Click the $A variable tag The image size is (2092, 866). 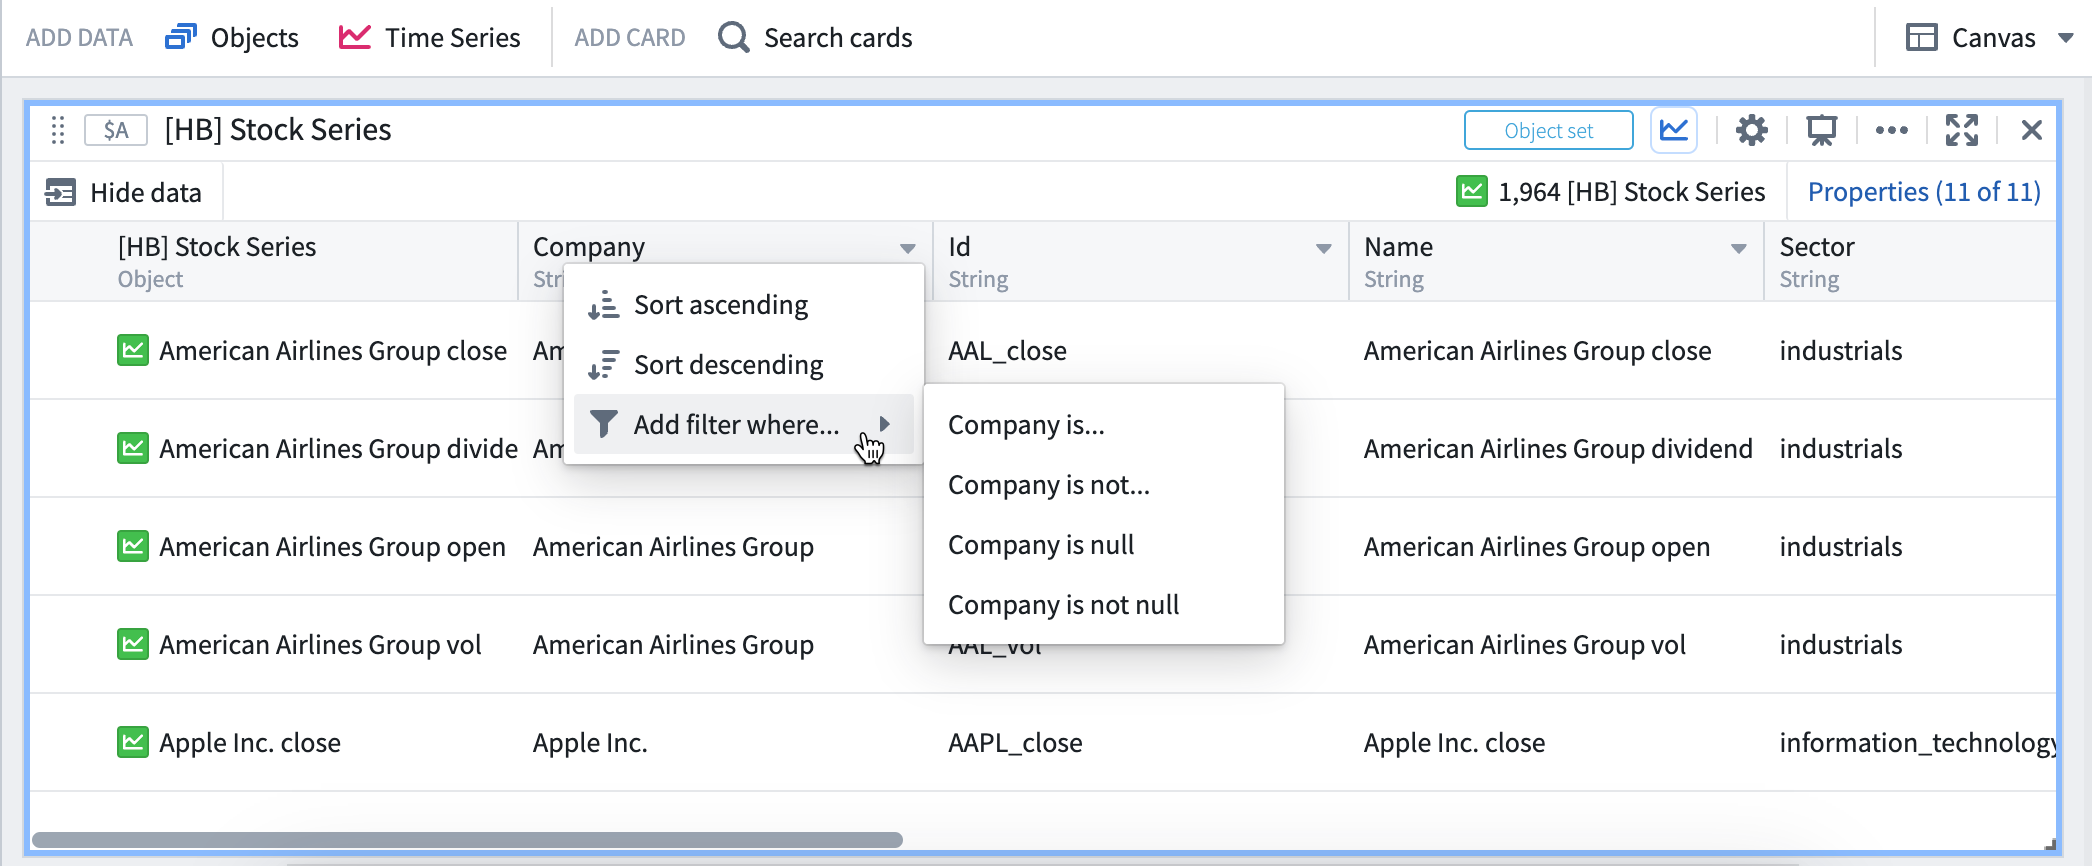click(x=116, y=130)
